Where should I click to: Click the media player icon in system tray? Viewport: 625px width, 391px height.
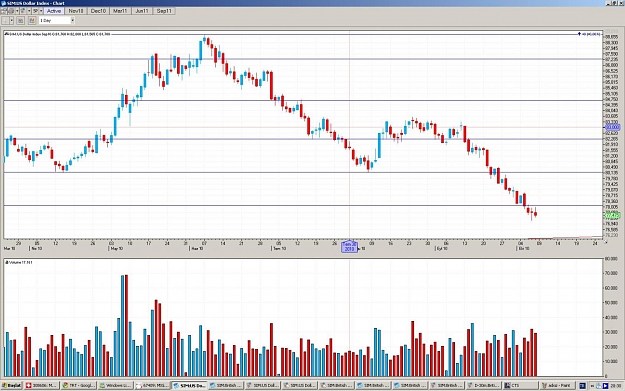(x=605, y=386)
